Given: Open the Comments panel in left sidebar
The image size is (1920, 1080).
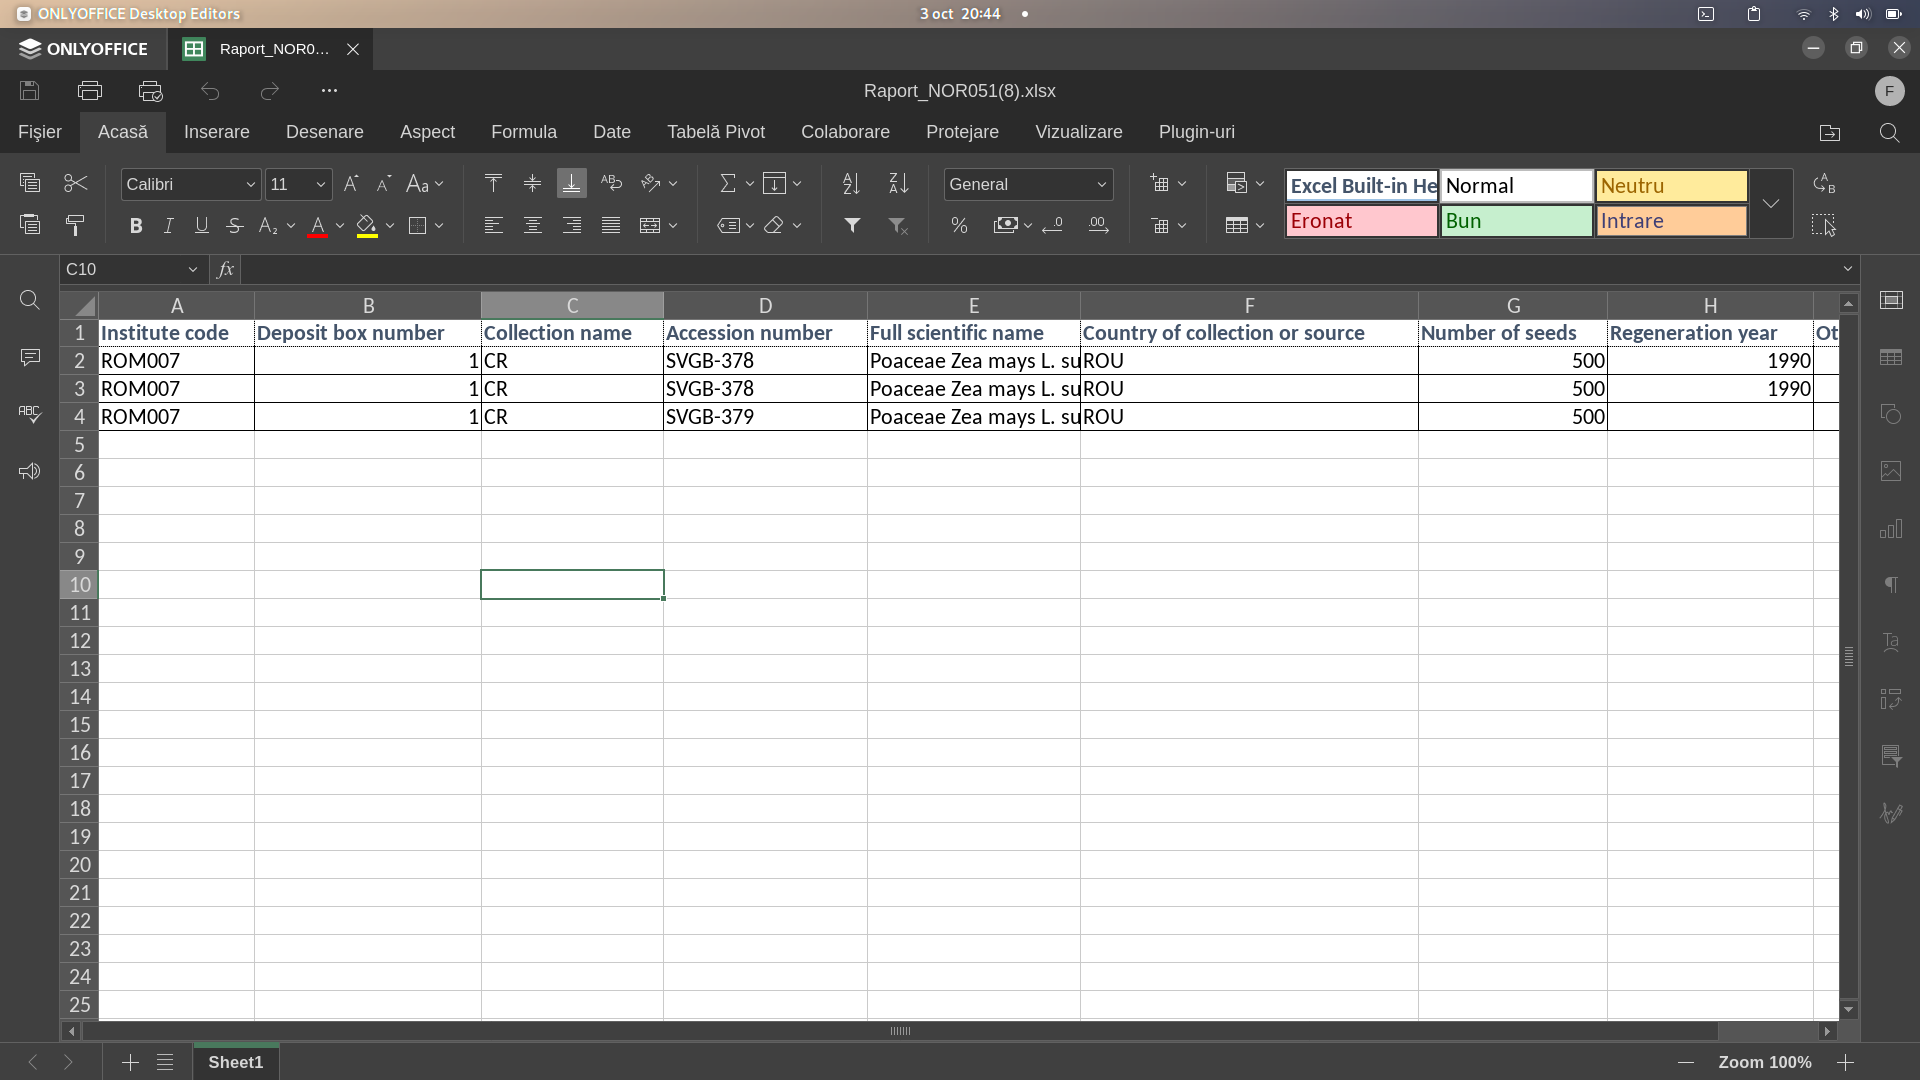Looking at the screenshot, I should [30, 357].
